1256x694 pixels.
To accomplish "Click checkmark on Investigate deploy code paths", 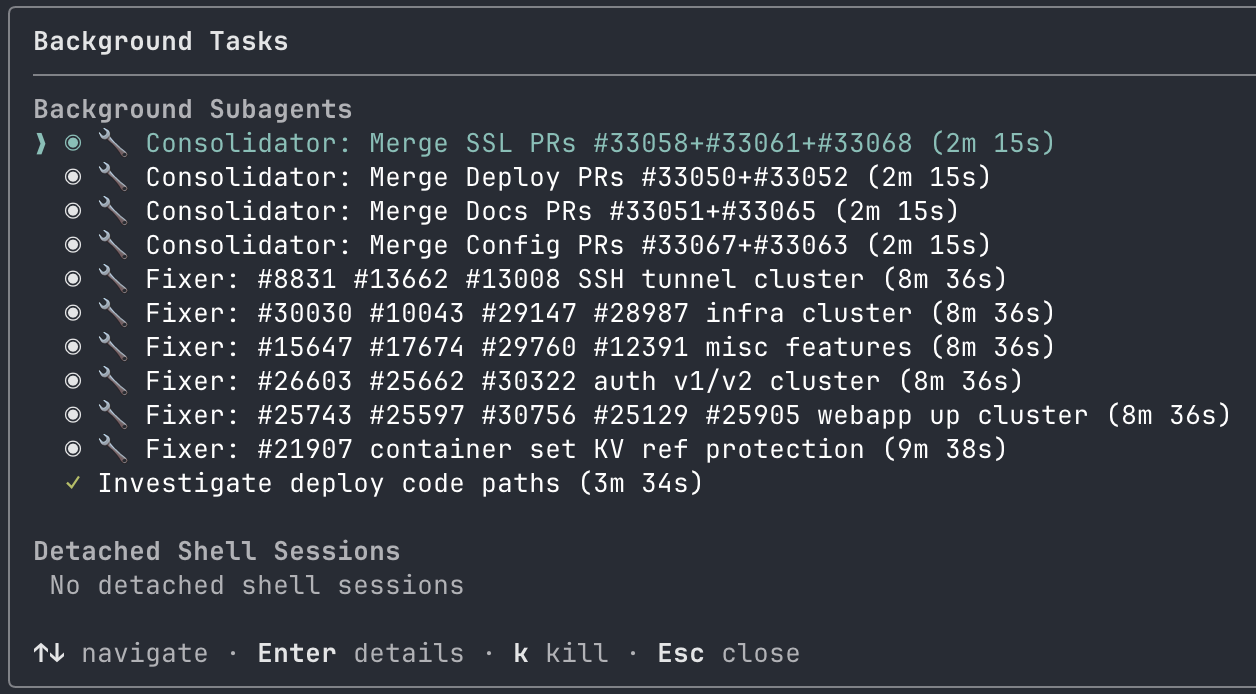I will pos(73,483).
